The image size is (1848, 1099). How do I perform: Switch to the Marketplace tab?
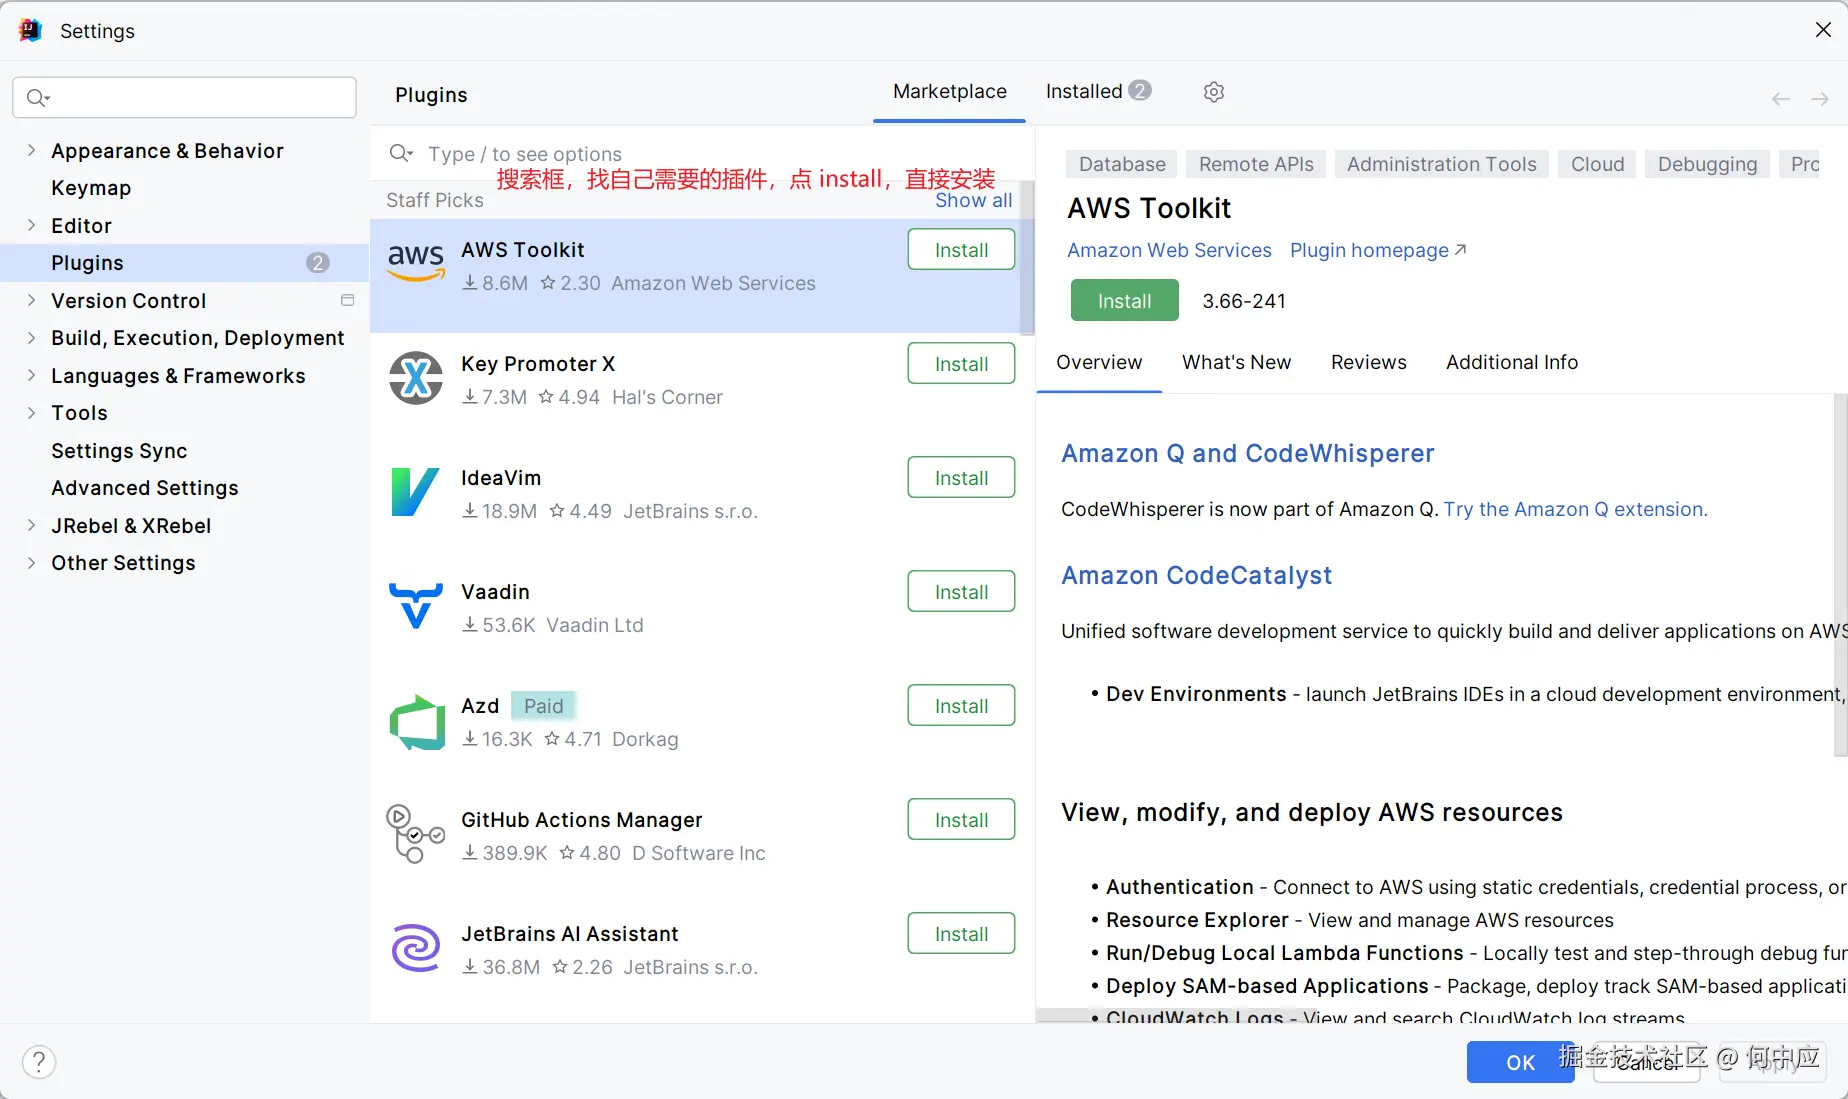point(949,92)
